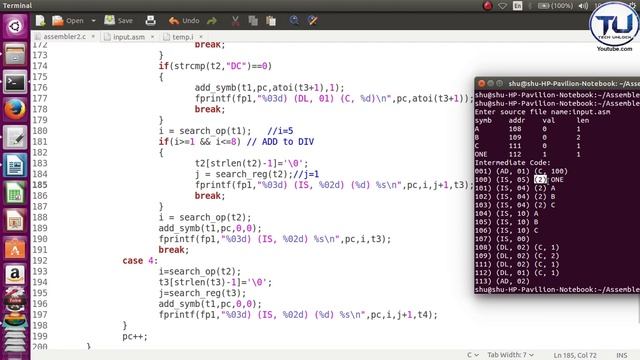
Task: Launch Firefox from the launcher
Action: pos(15,109)
